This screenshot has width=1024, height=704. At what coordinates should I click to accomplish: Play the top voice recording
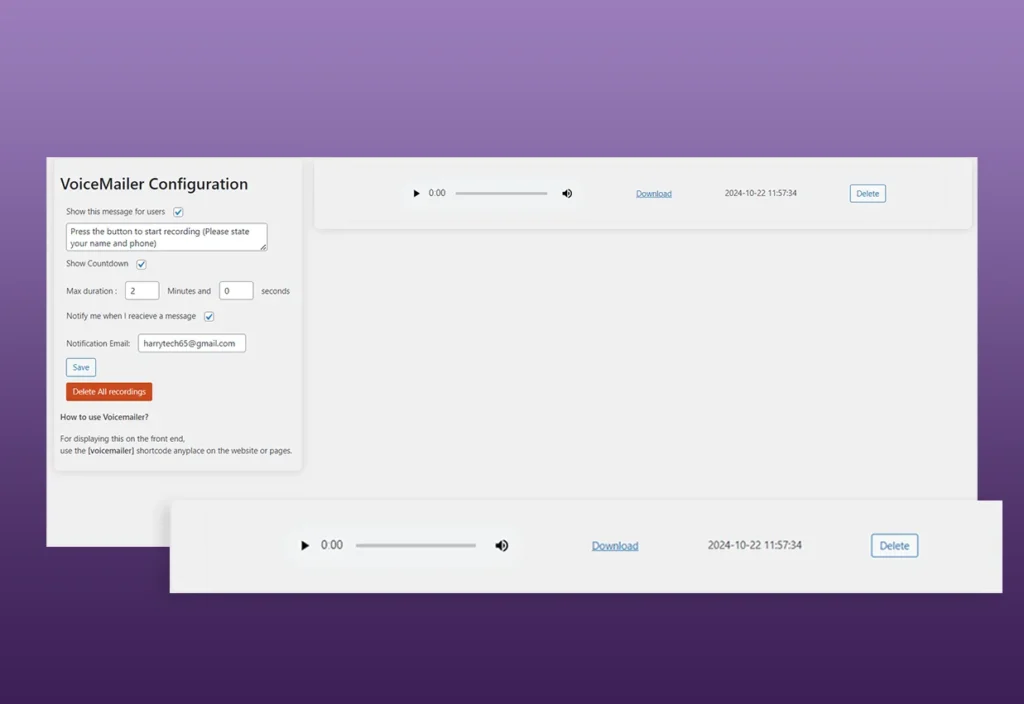[x=417, y=193]
